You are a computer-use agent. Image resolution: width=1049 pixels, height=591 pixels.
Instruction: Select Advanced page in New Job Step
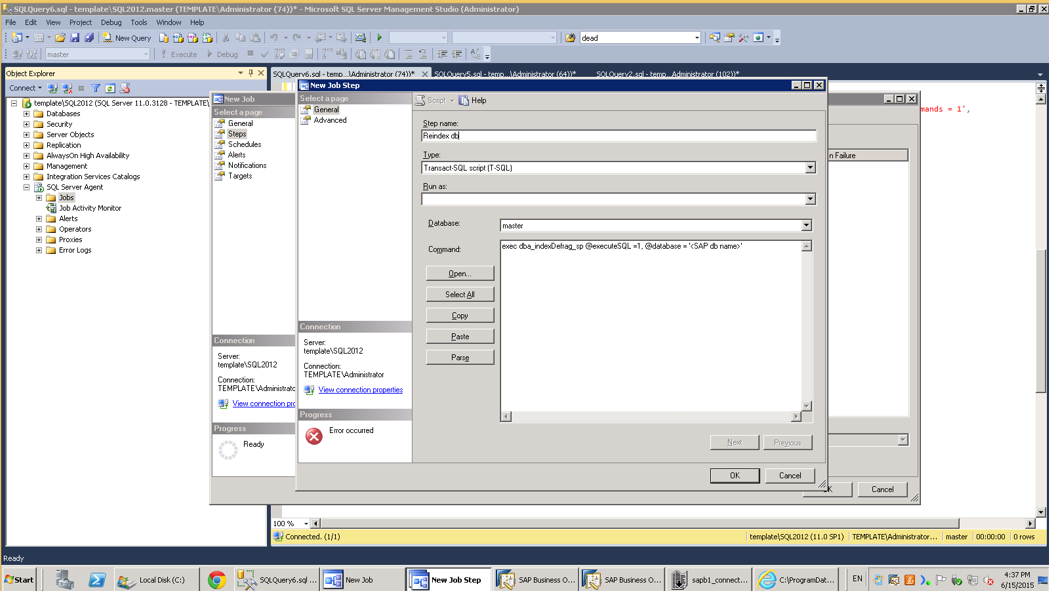[330, 120]
